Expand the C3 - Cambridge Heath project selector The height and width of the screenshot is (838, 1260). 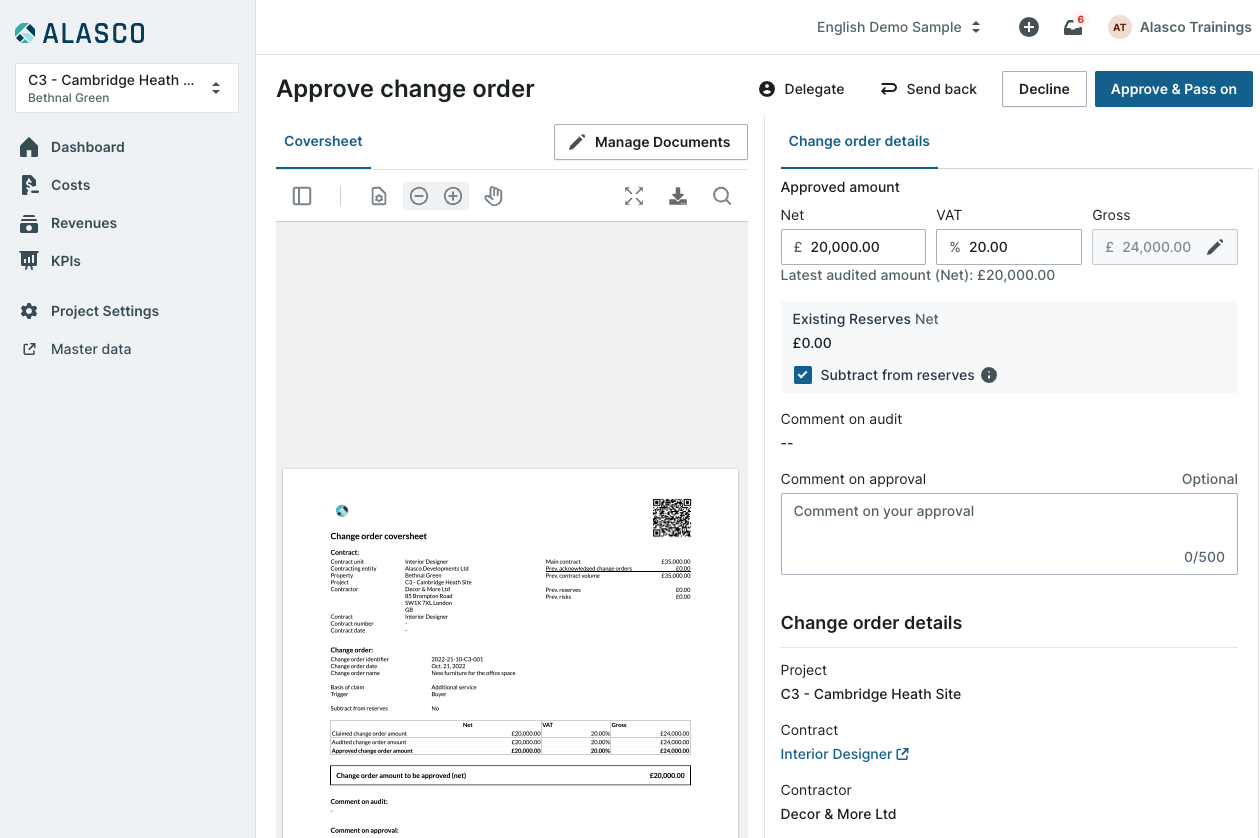(x=127, y=88)
